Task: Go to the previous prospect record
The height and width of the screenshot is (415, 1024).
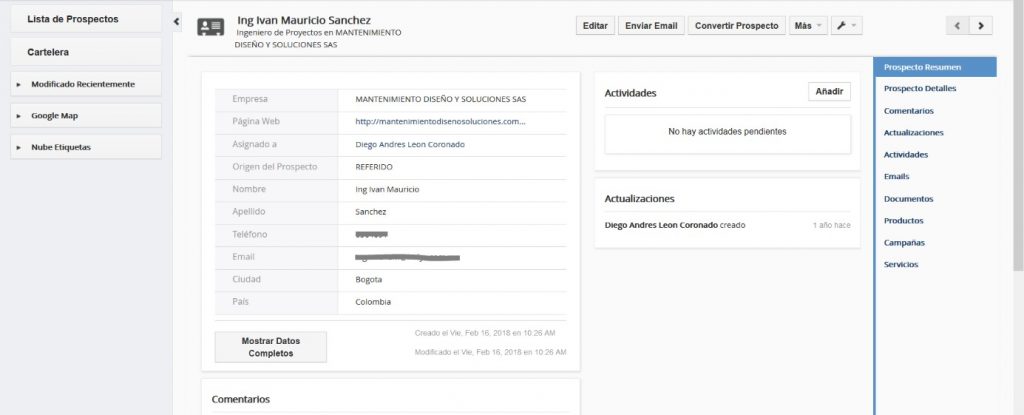Action: pyautogui.click(x=957, y=26)
